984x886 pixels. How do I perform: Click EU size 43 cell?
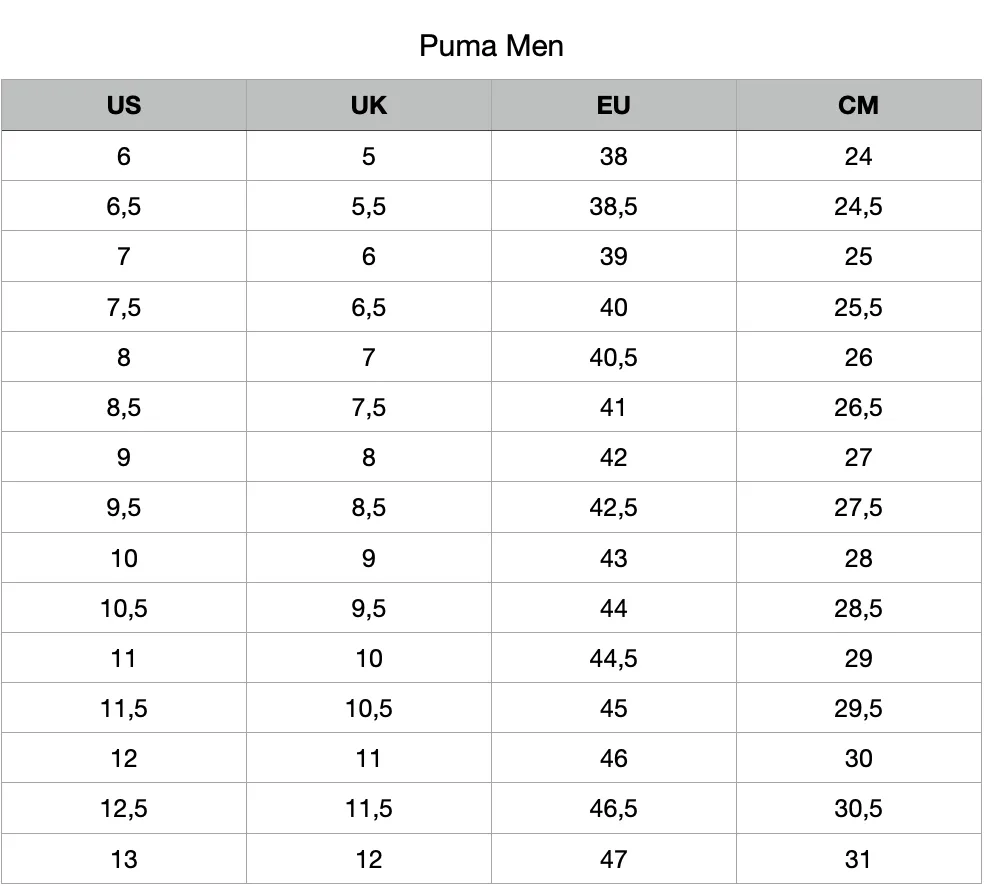click(x=614, y=558)
